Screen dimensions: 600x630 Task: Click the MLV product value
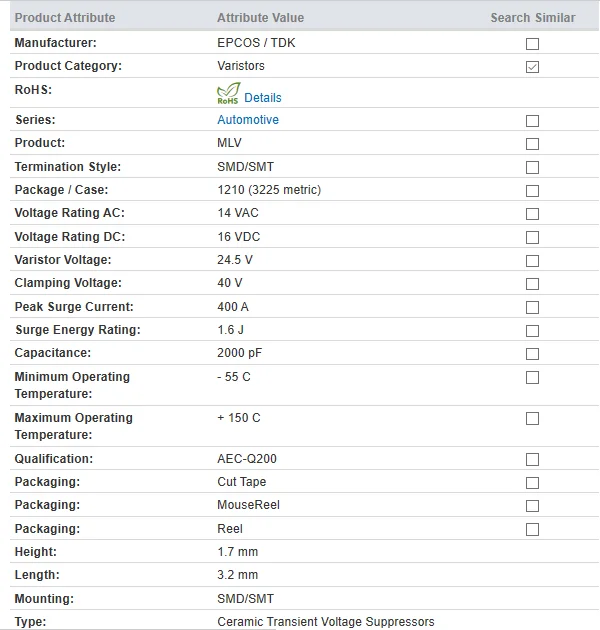(229, 143)
